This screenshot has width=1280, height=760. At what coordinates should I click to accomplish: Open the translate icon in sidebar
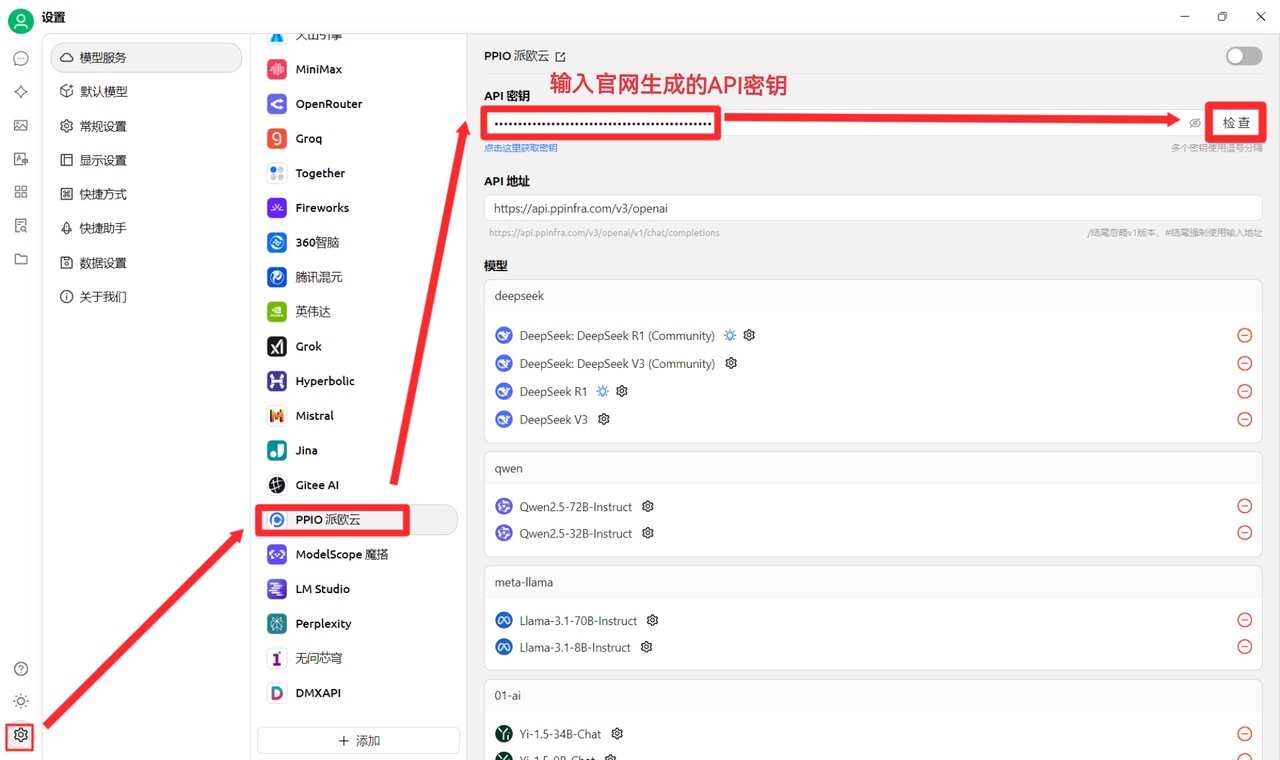pyautogui.click(x=21, y=159)
